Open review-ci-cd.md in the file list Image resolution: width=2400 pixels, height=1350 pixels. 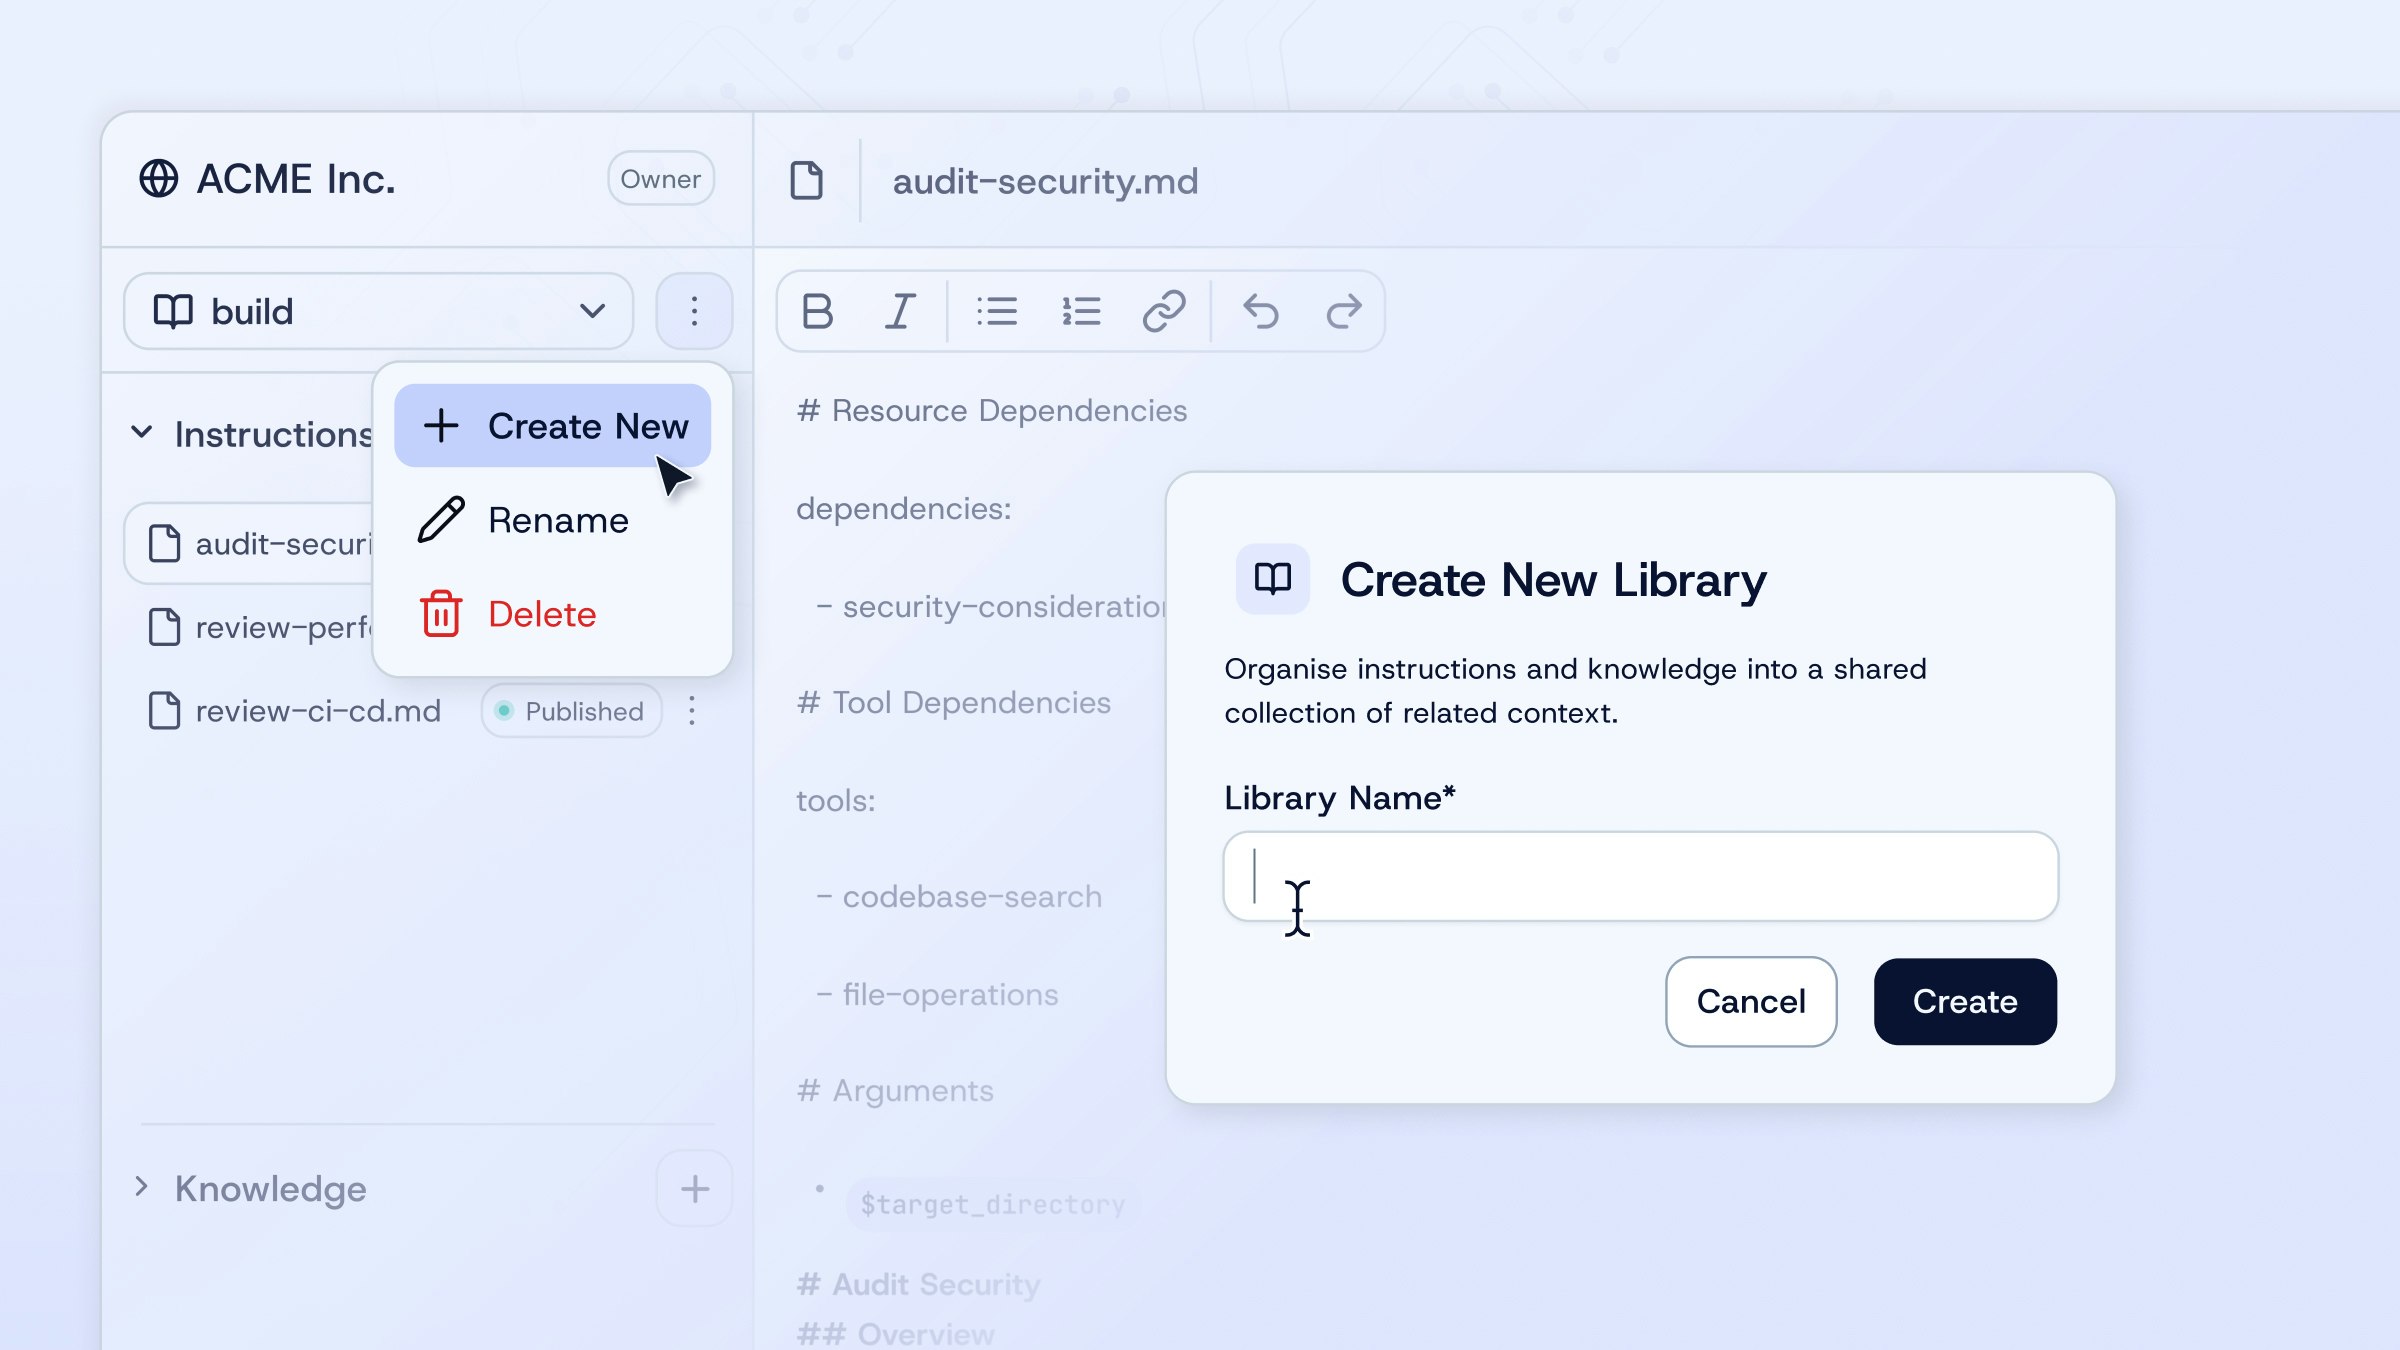[x=317, y=711]
